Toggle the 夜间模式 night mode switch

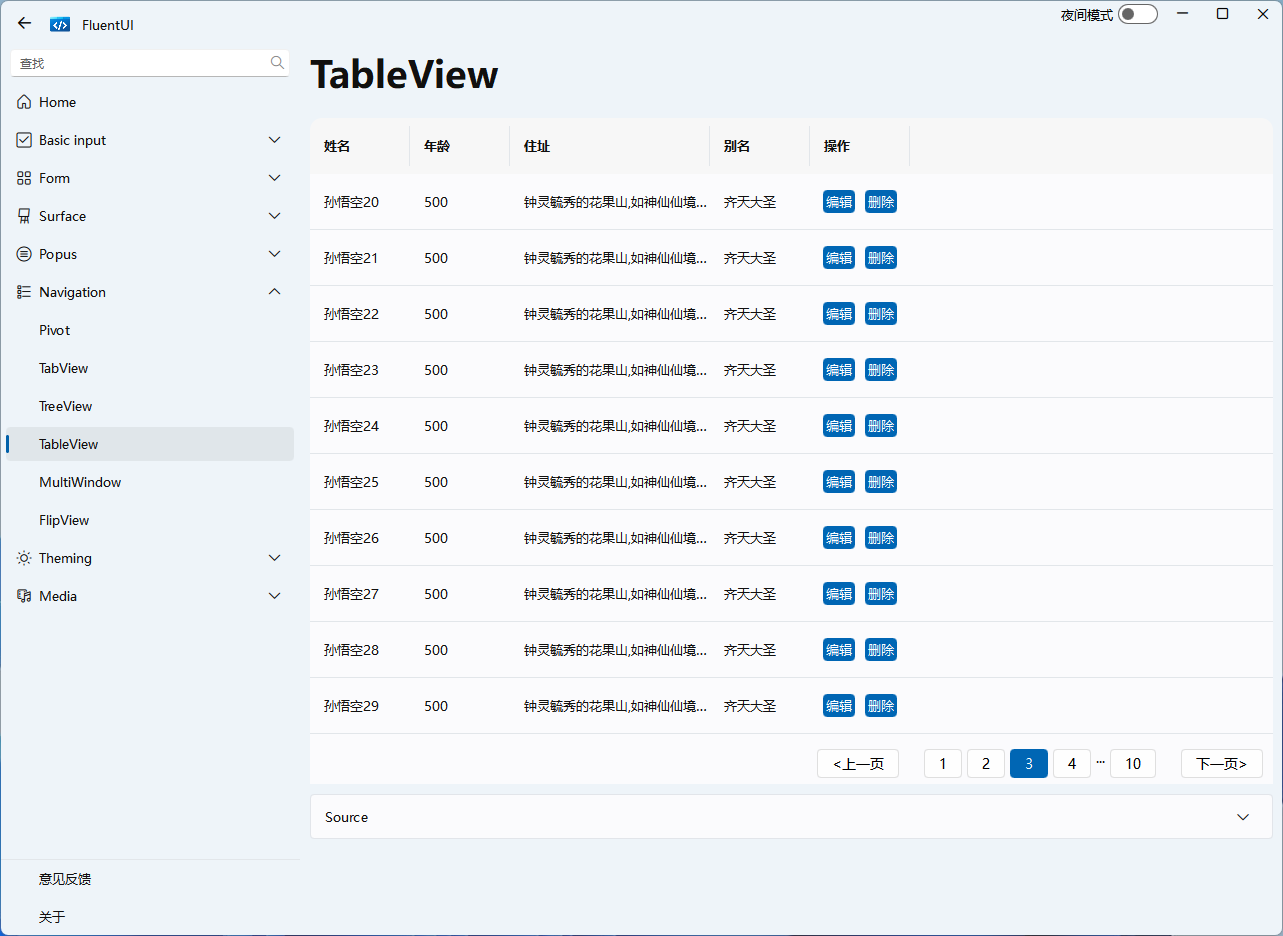pyautogui.click(x=1138, y=14)
